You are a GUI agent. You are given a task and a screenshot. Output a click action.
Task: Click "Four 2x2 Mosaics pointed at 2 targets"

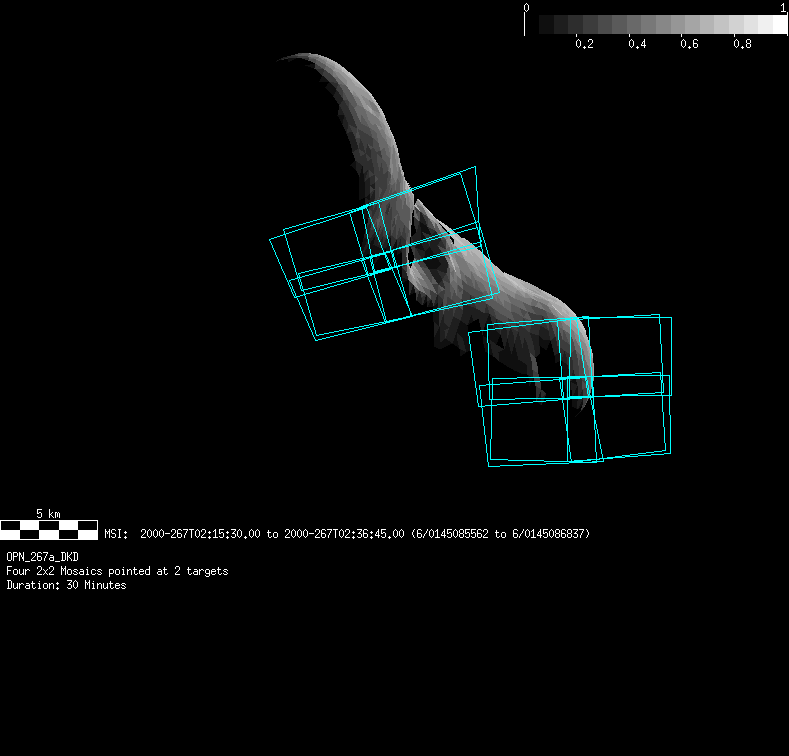click(117, 571)
